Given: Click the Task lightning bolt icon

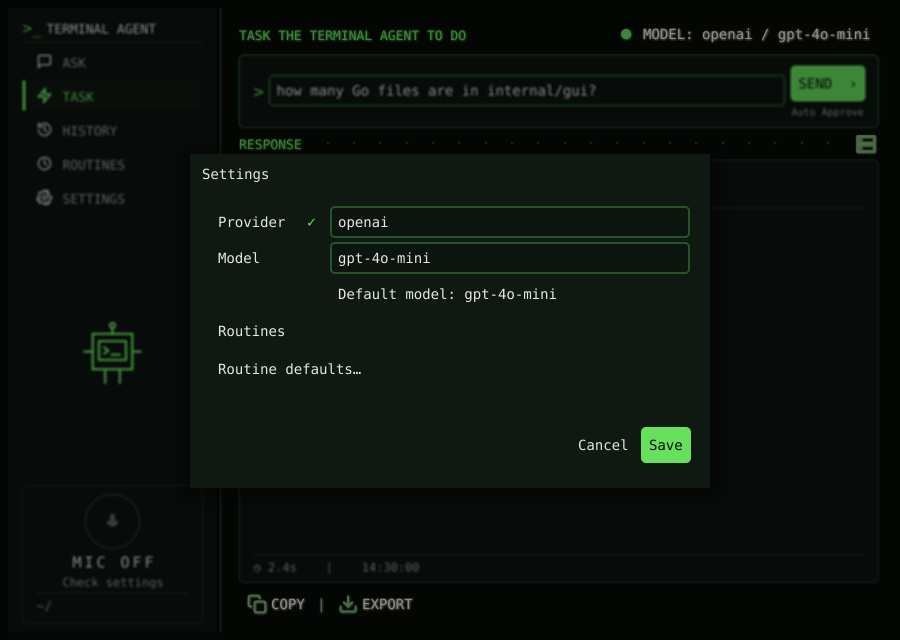Looking at the screenshot, I should [x=44, y=96].
